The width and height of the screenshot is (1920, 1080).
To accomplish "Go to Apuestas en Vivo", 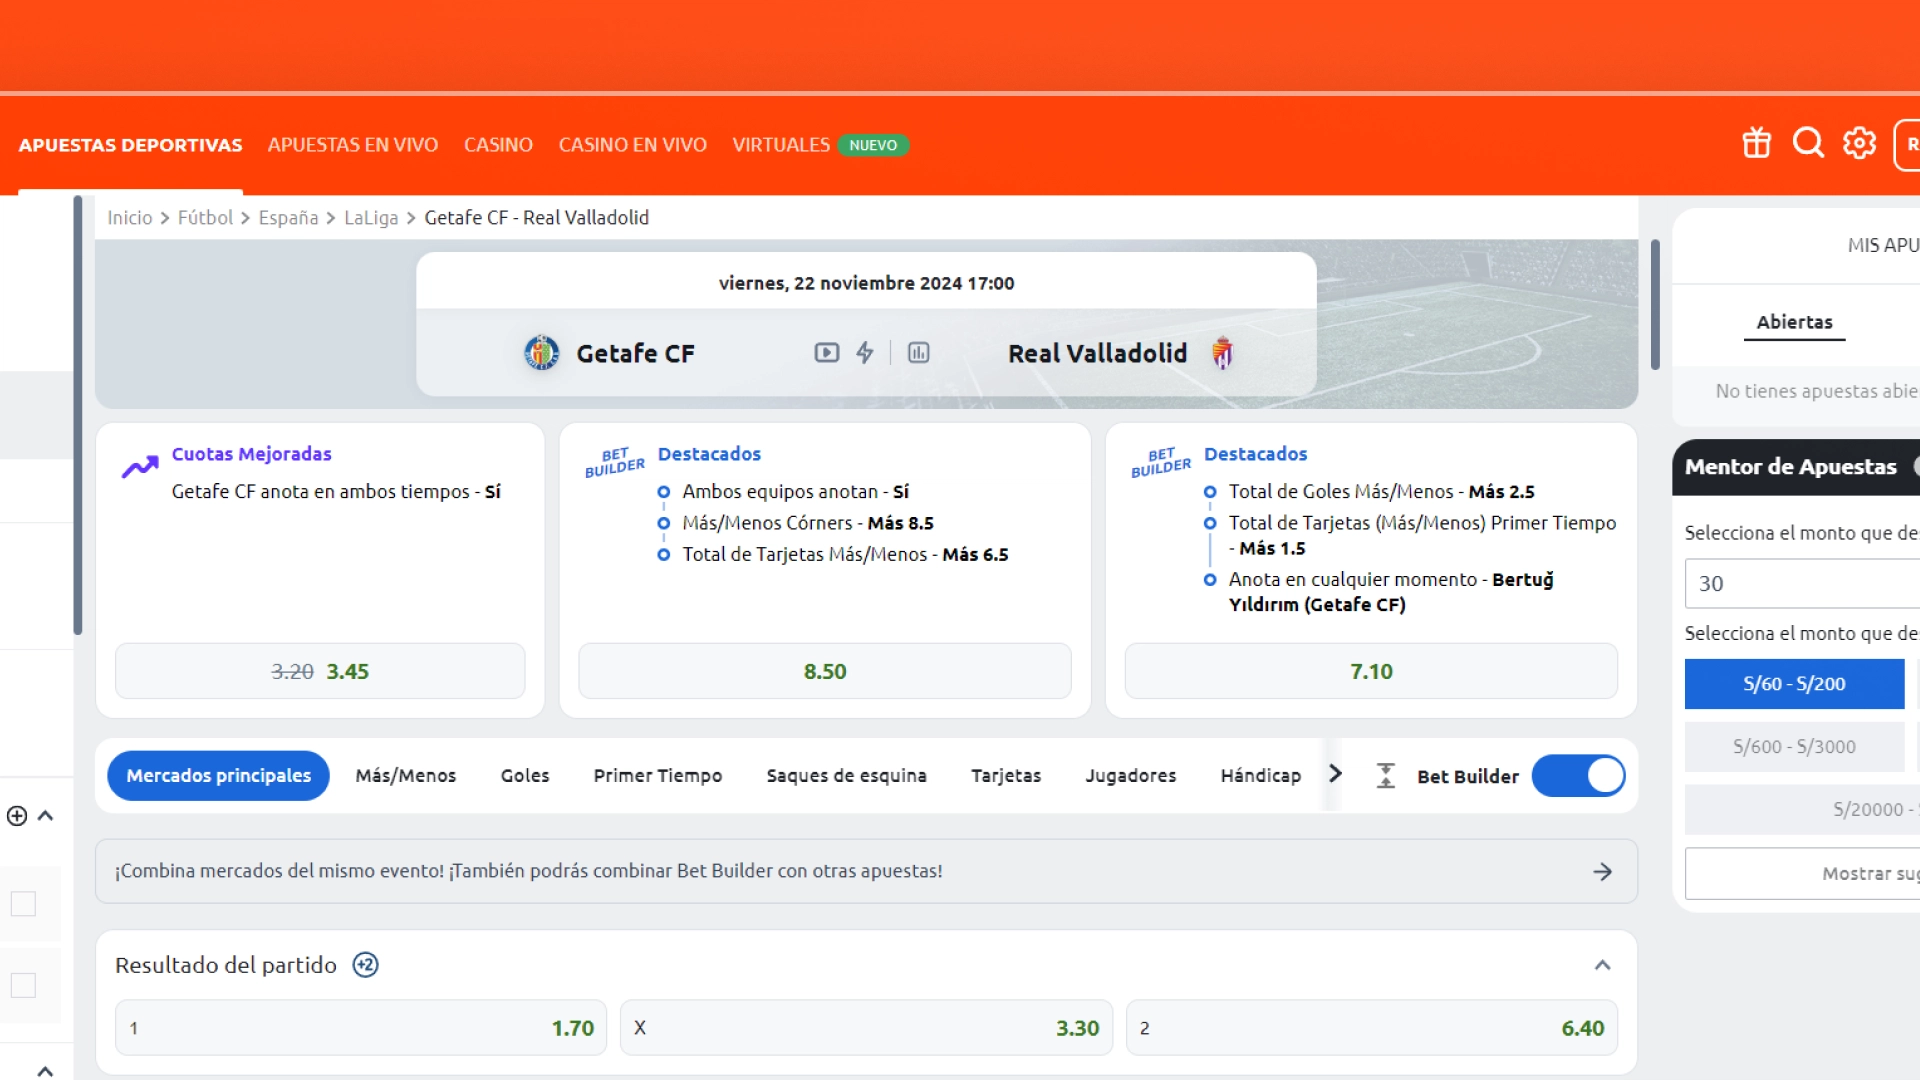I will click(353, 145).
